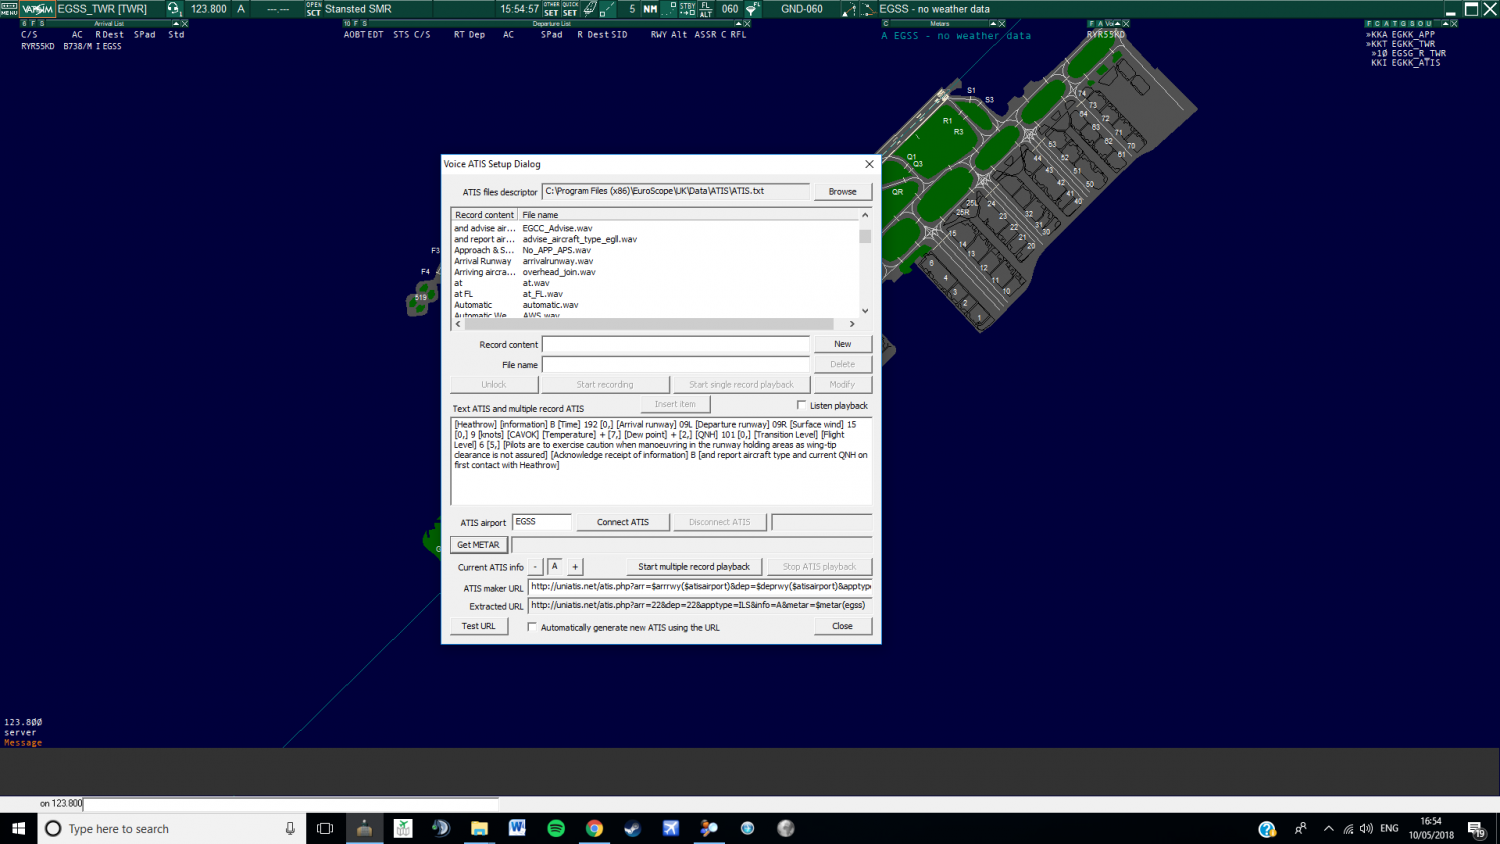
Task: Check Automatically generate new ATIS using URL
Action: [x=532, y=627]
